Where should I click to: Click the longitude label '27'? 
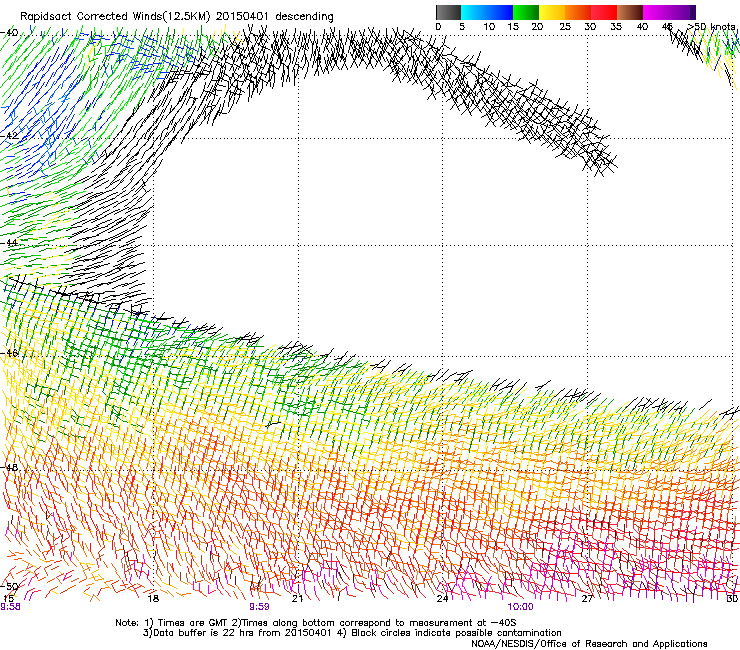[587, 598]
